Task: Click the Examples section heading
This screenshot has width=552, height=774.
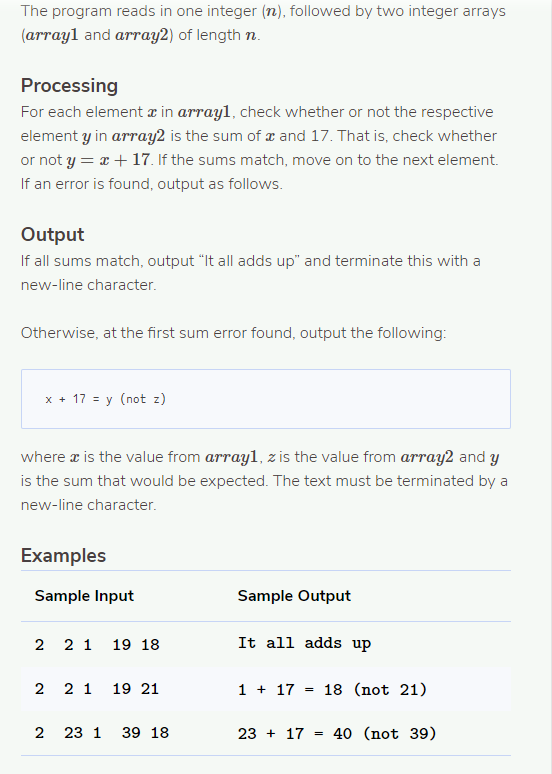Action: (63, 556)
